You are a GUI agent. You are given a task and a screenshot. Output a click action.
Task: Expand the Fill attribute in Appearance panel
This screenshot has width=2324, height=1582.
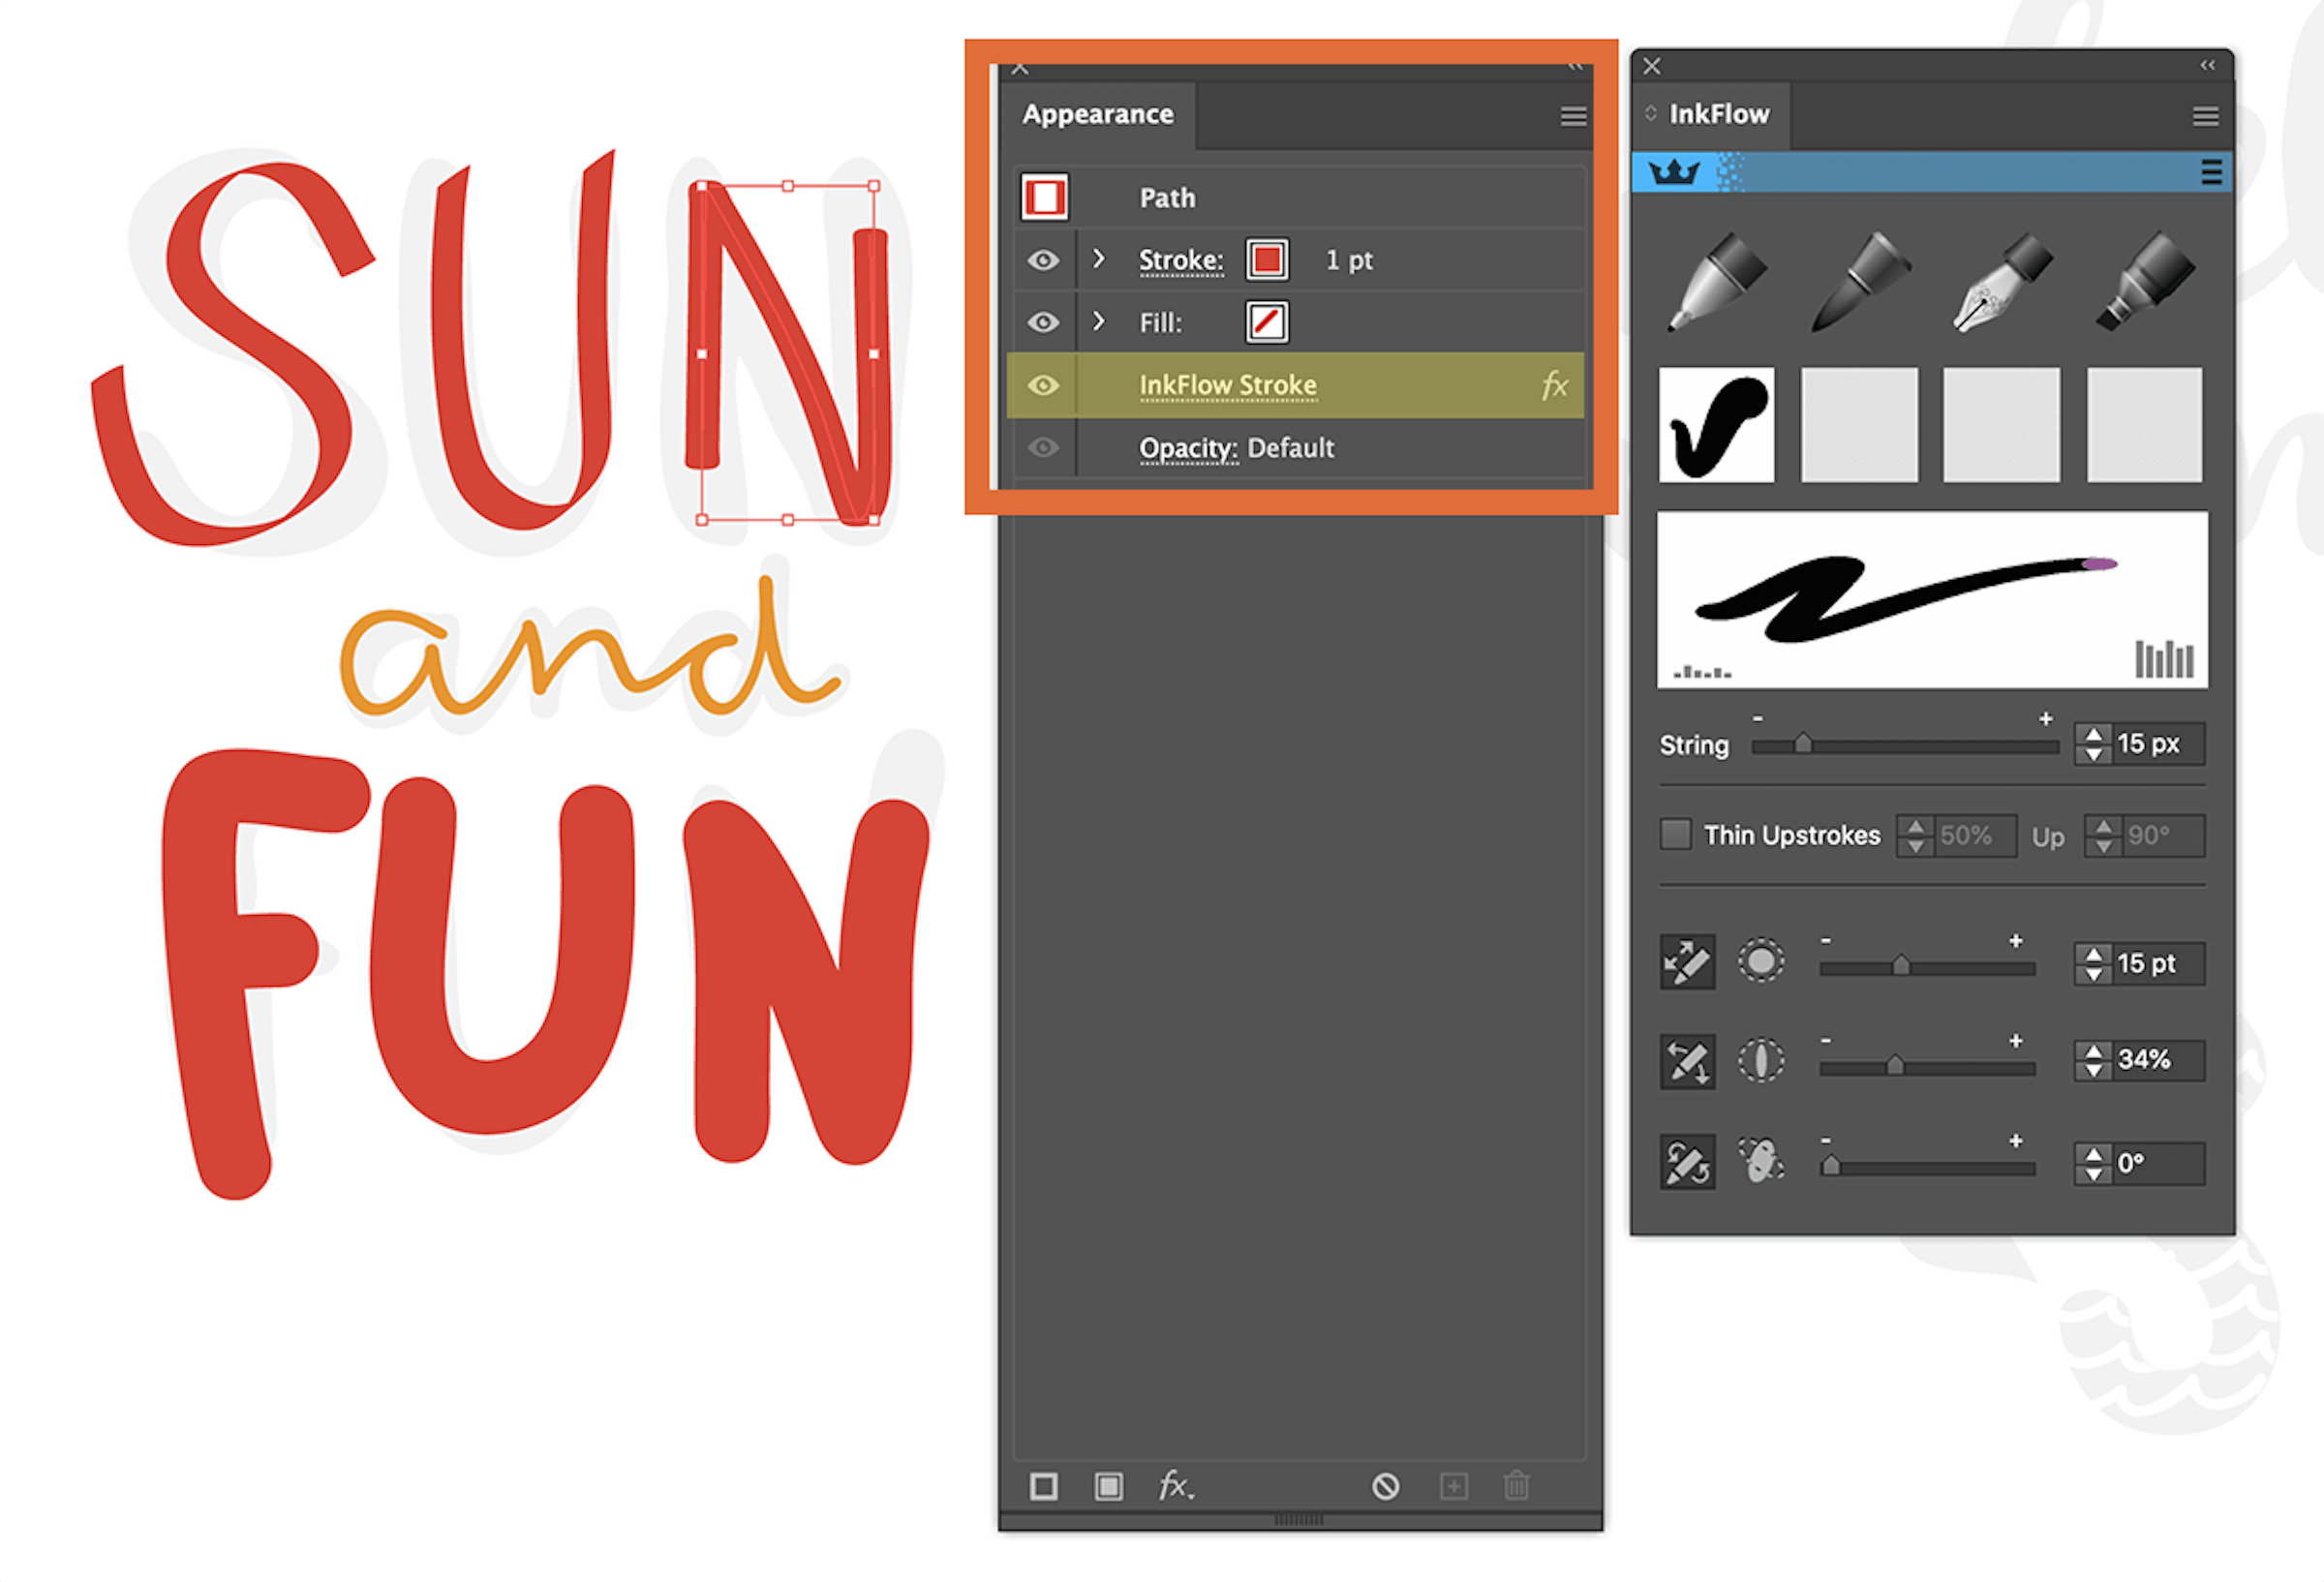pos(1100,322)
